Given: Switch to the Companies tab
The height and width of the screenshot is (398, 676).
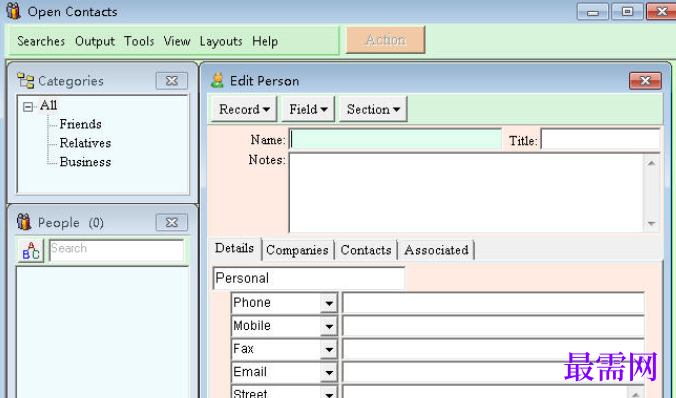Looking at the screenshot, I should click(297, 250).
